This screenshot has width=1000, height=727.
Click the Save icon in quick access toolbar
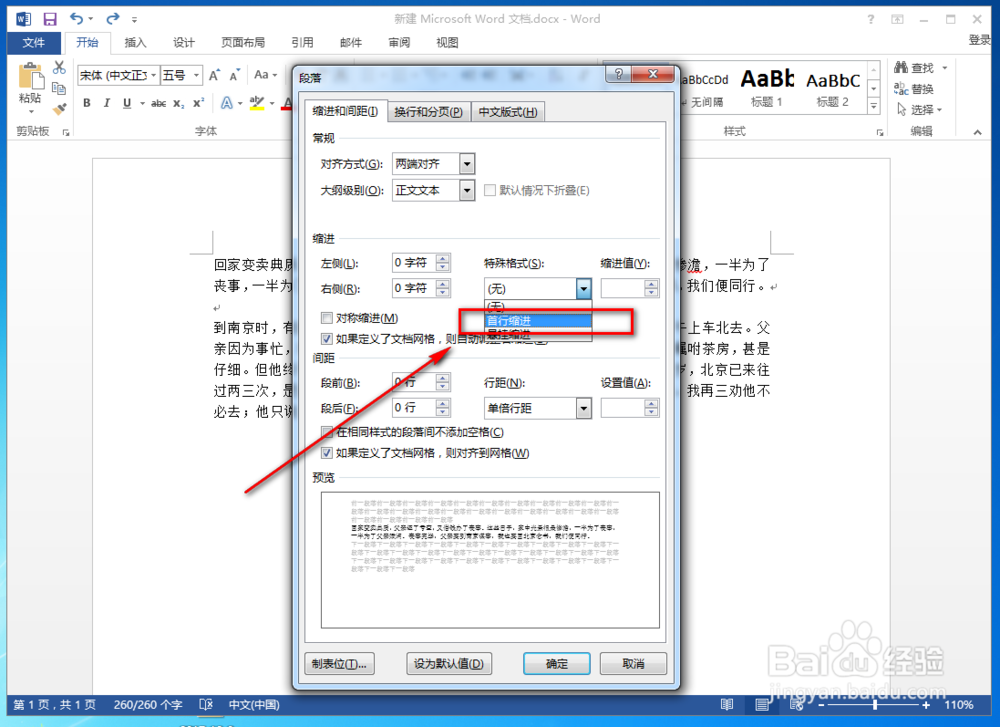coord(50,19)
